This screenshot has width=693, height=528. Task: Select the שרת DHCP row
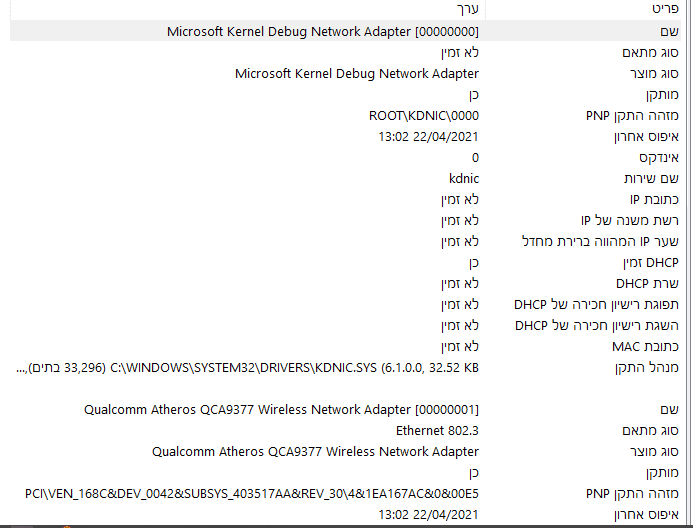tap(648, 283)
